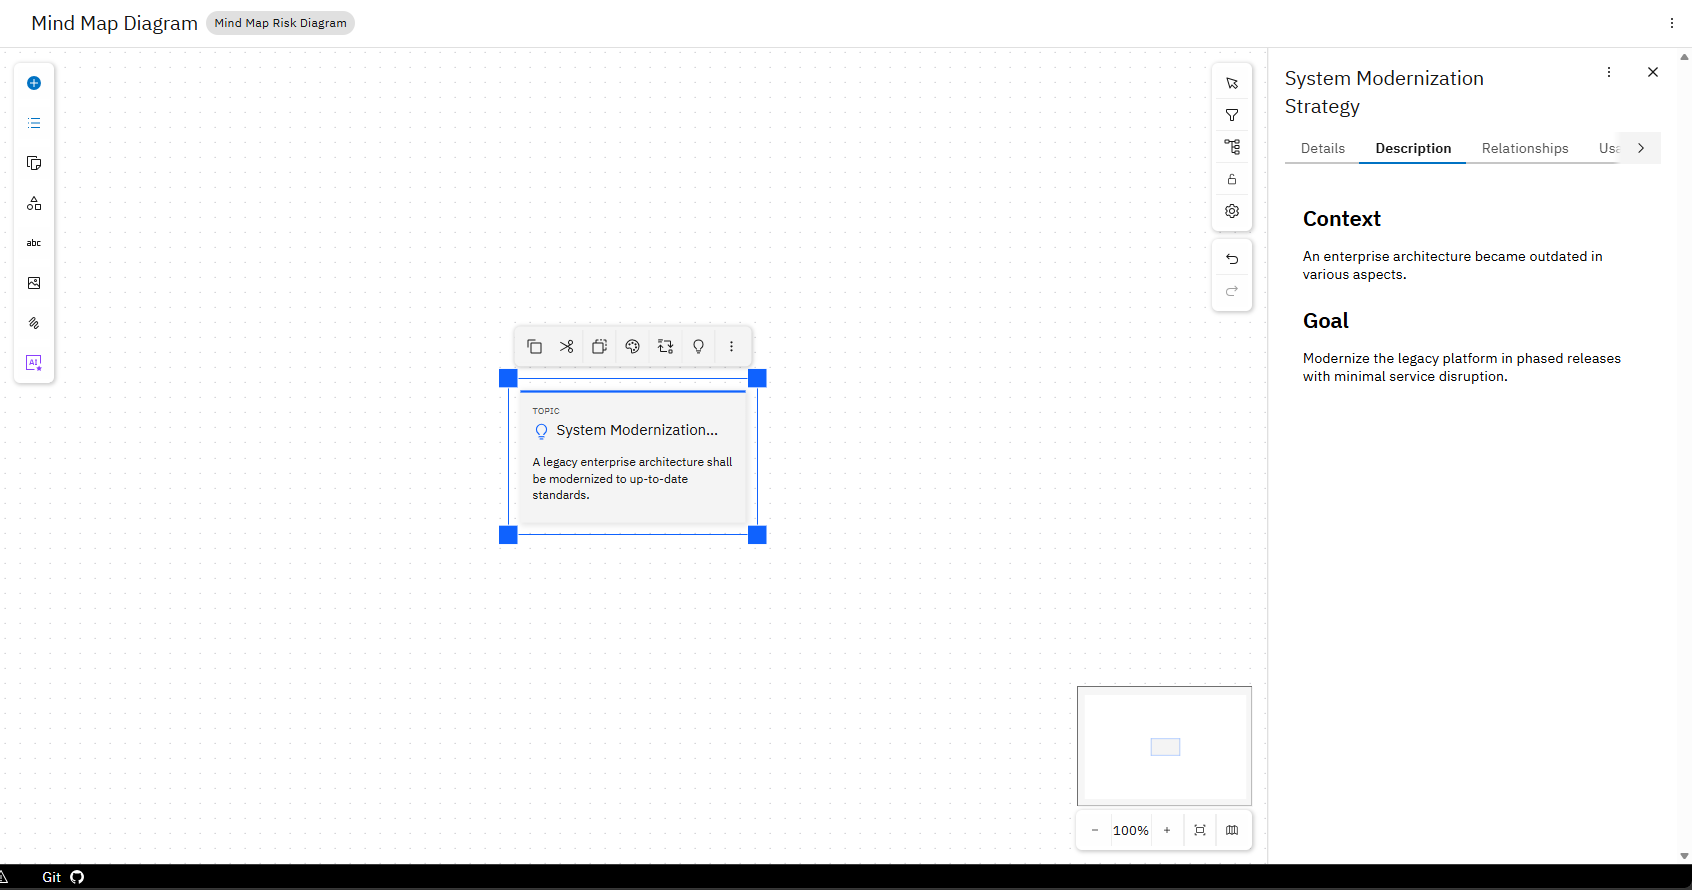Click the Mind Map Risk Diagram badge
The image size is (1692, 890).
click(x=281, y=23)
